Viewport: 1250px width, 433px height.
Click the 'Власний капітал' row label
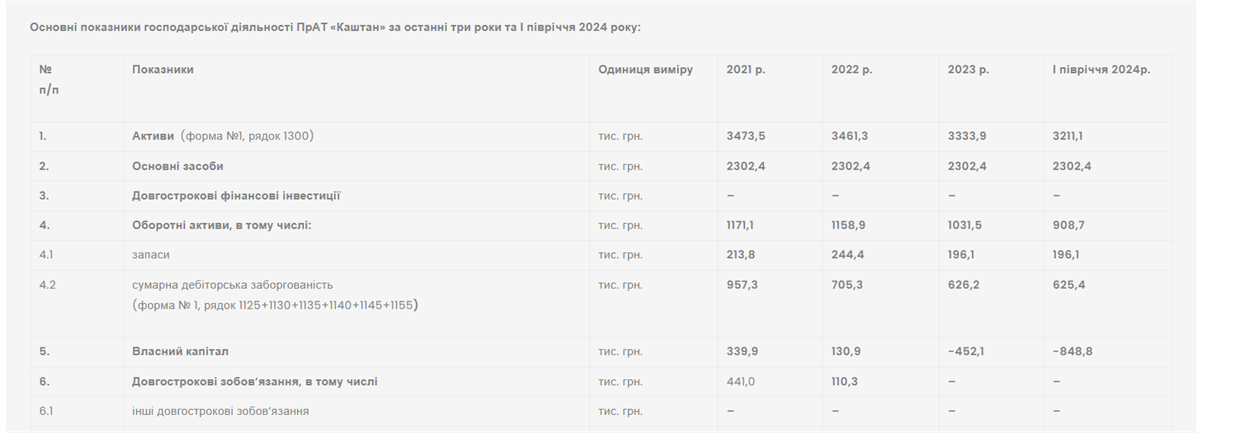click(x=180, y=352)
